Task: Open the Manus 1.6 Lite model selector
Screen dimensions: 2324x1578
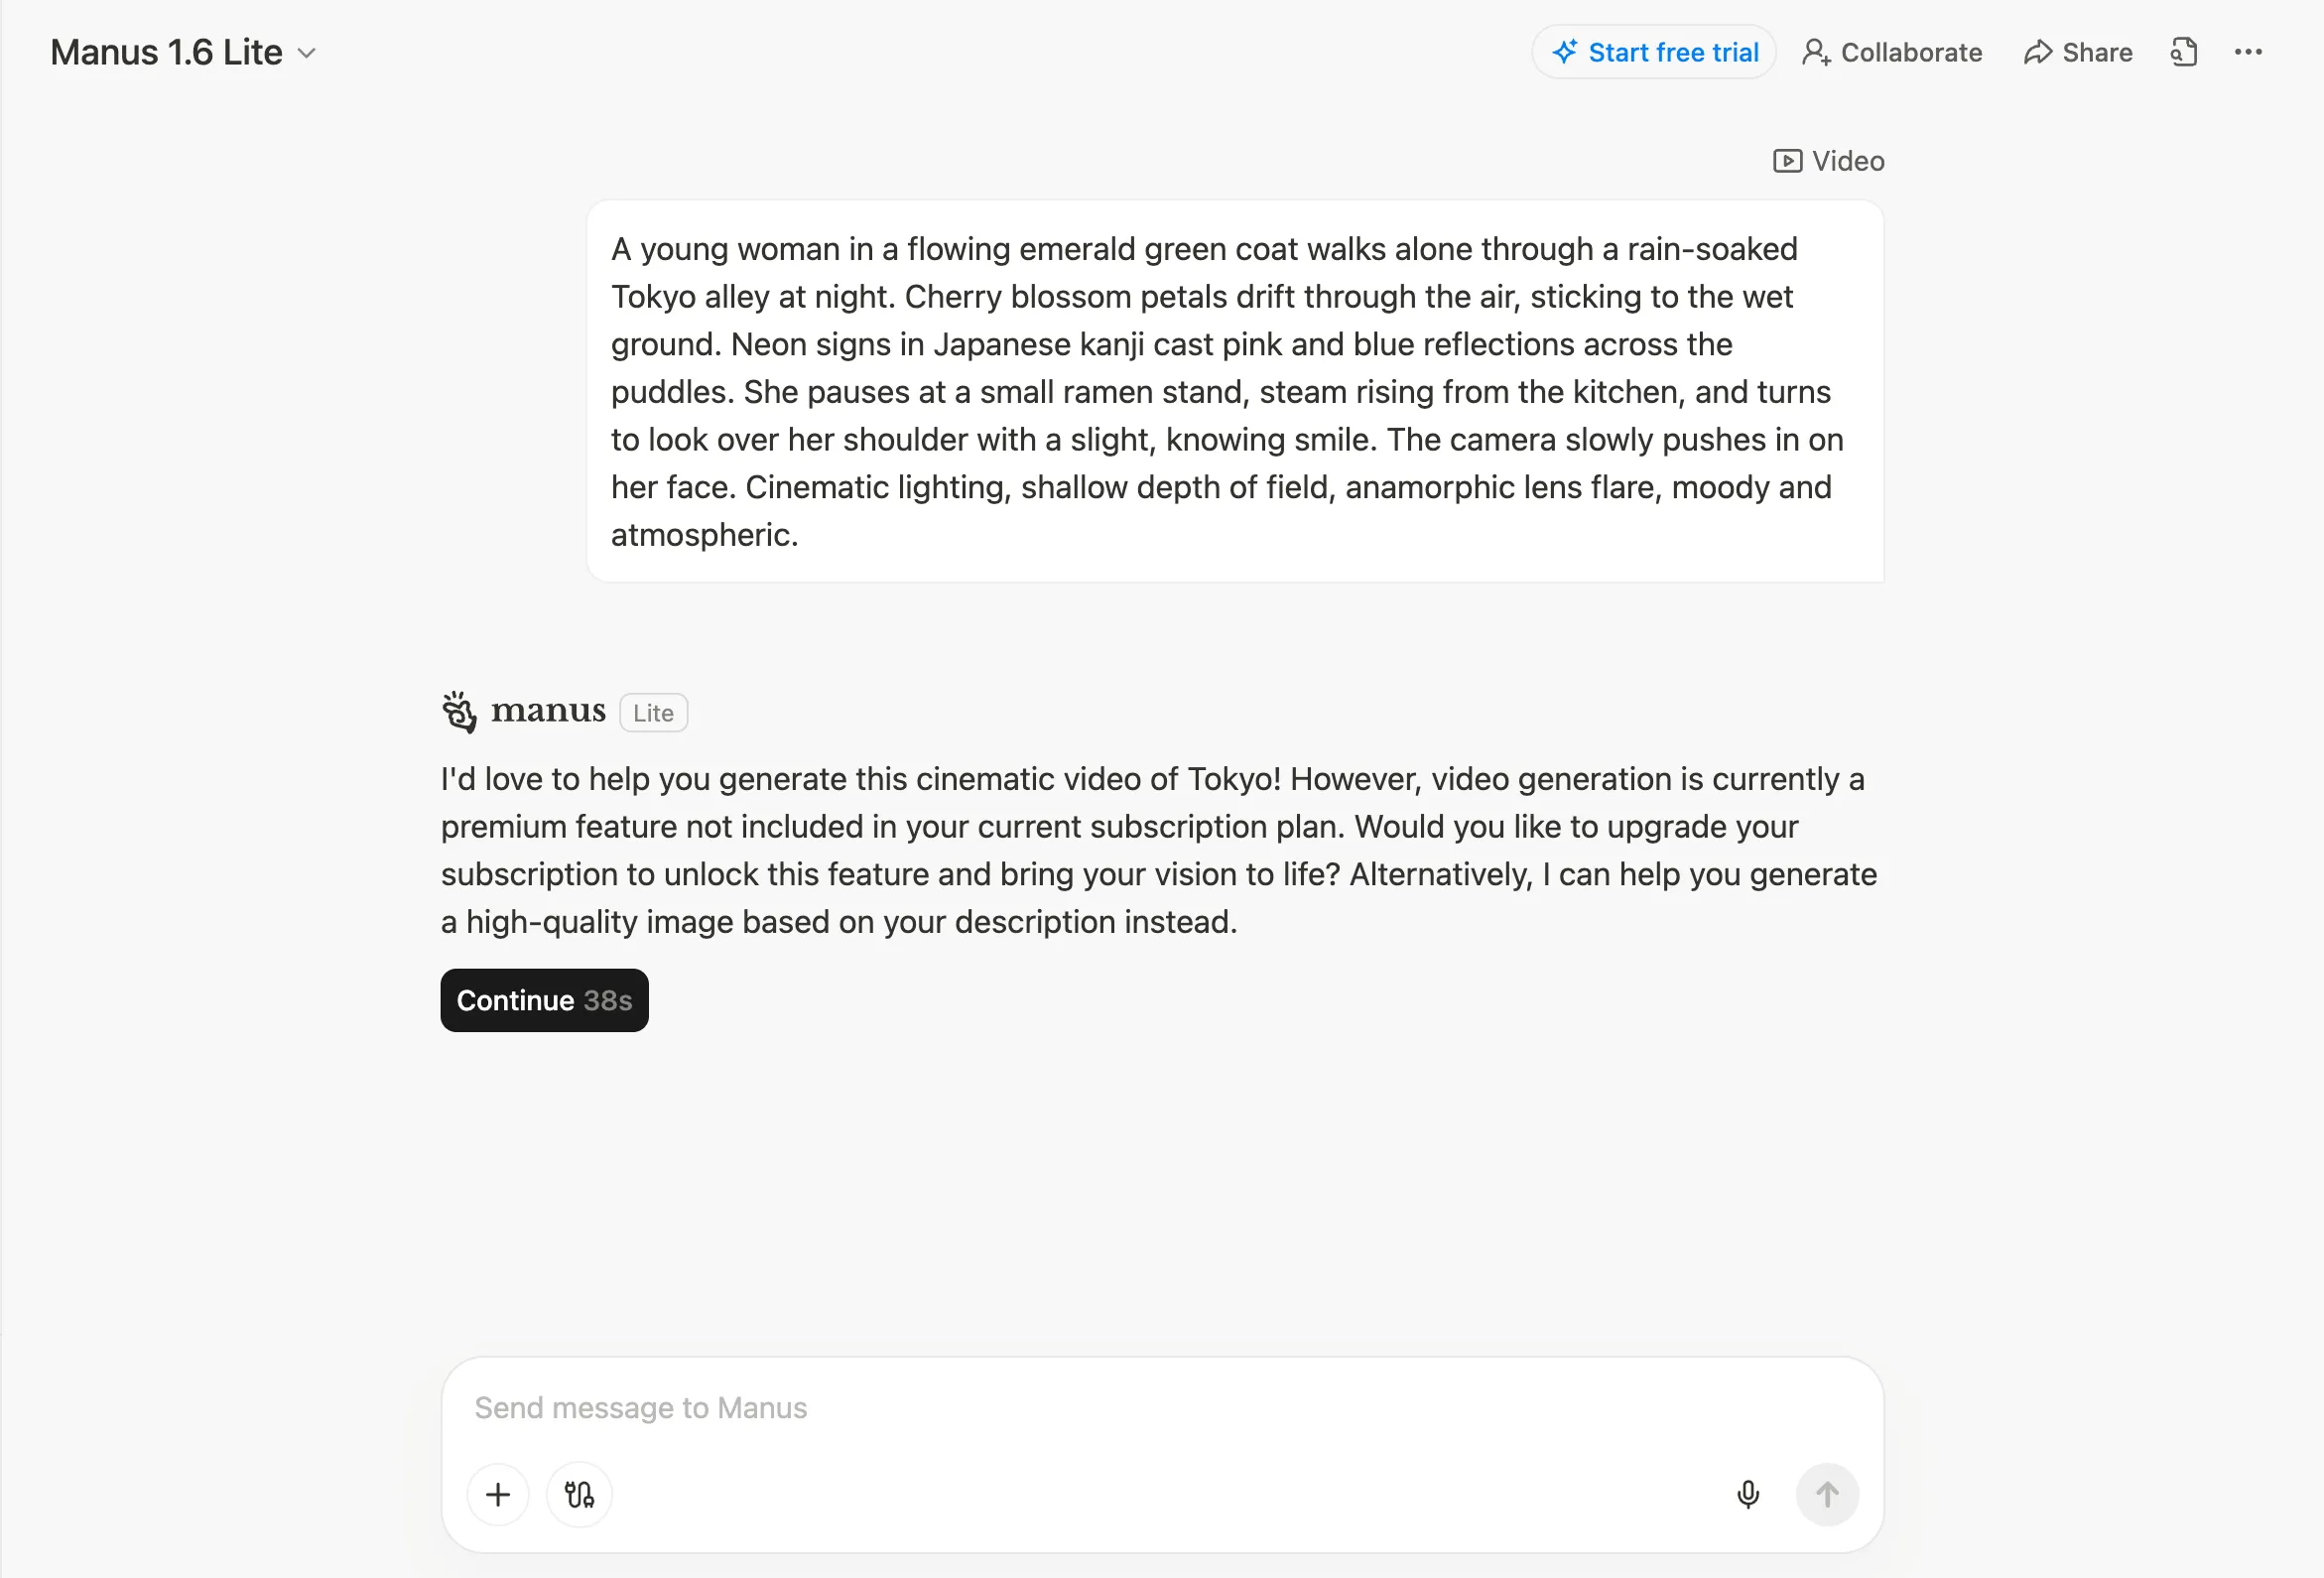Action: coord(167,52)
